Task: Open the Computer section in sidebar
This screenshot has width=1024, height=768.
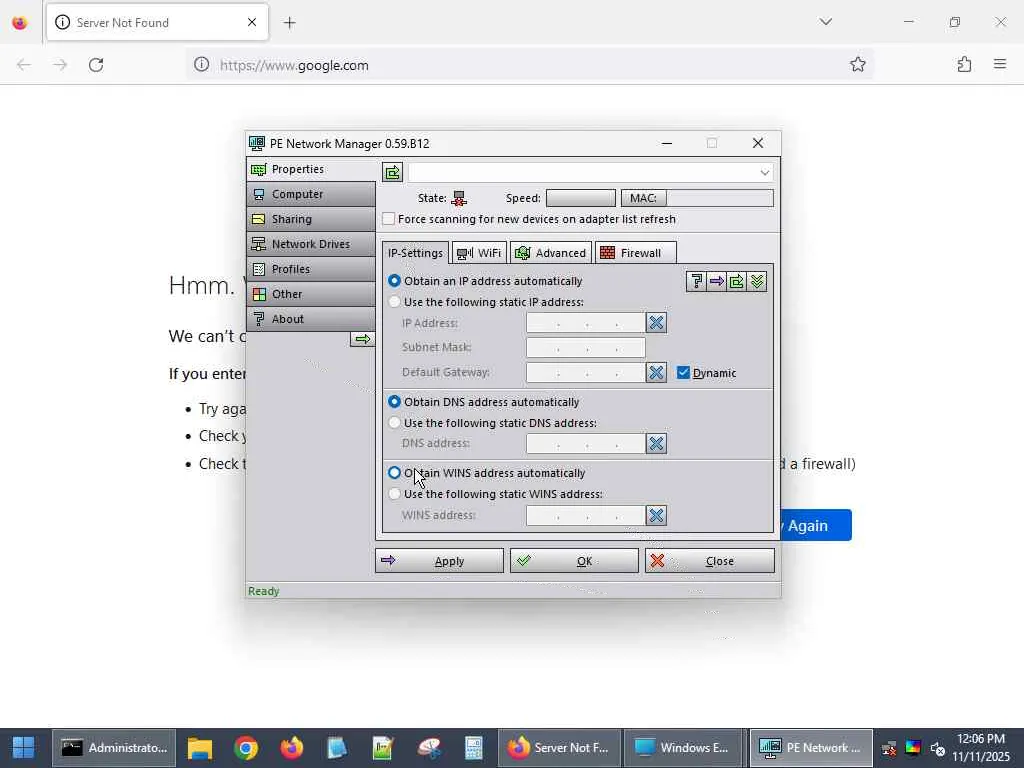Action: 311,194
